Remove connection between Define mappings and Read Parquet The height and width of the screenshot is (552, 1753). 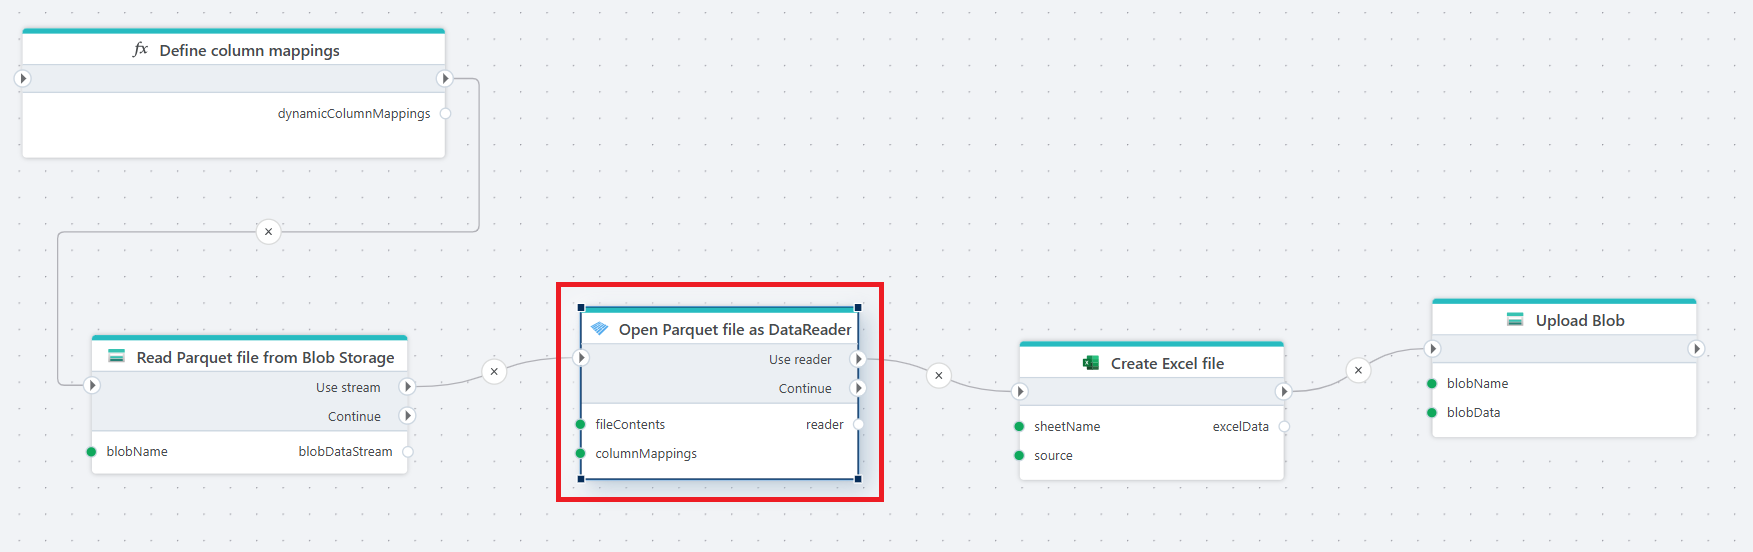(x=268, y=232)
